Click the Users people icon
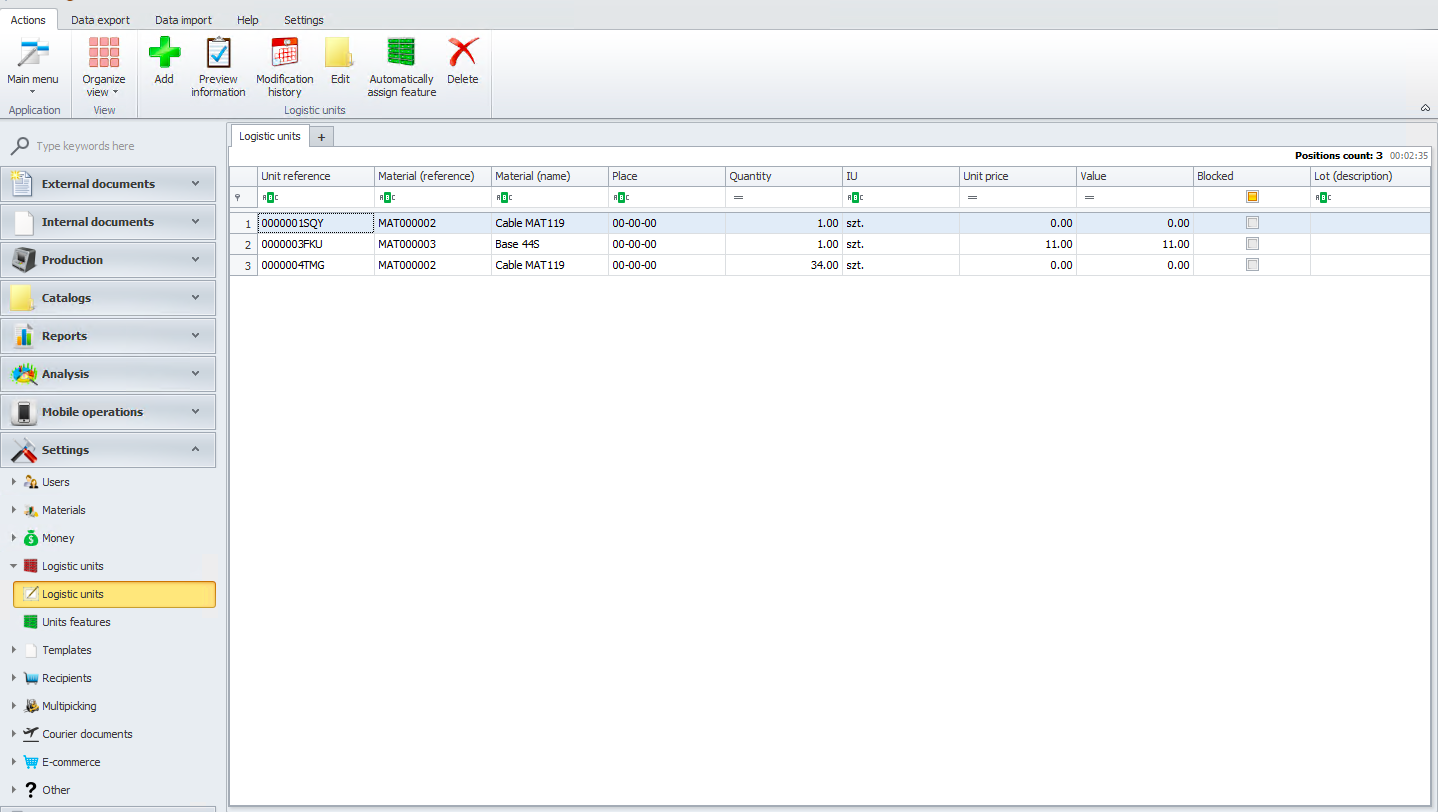This screenshot has height=812, width=1438. point(31,482)
